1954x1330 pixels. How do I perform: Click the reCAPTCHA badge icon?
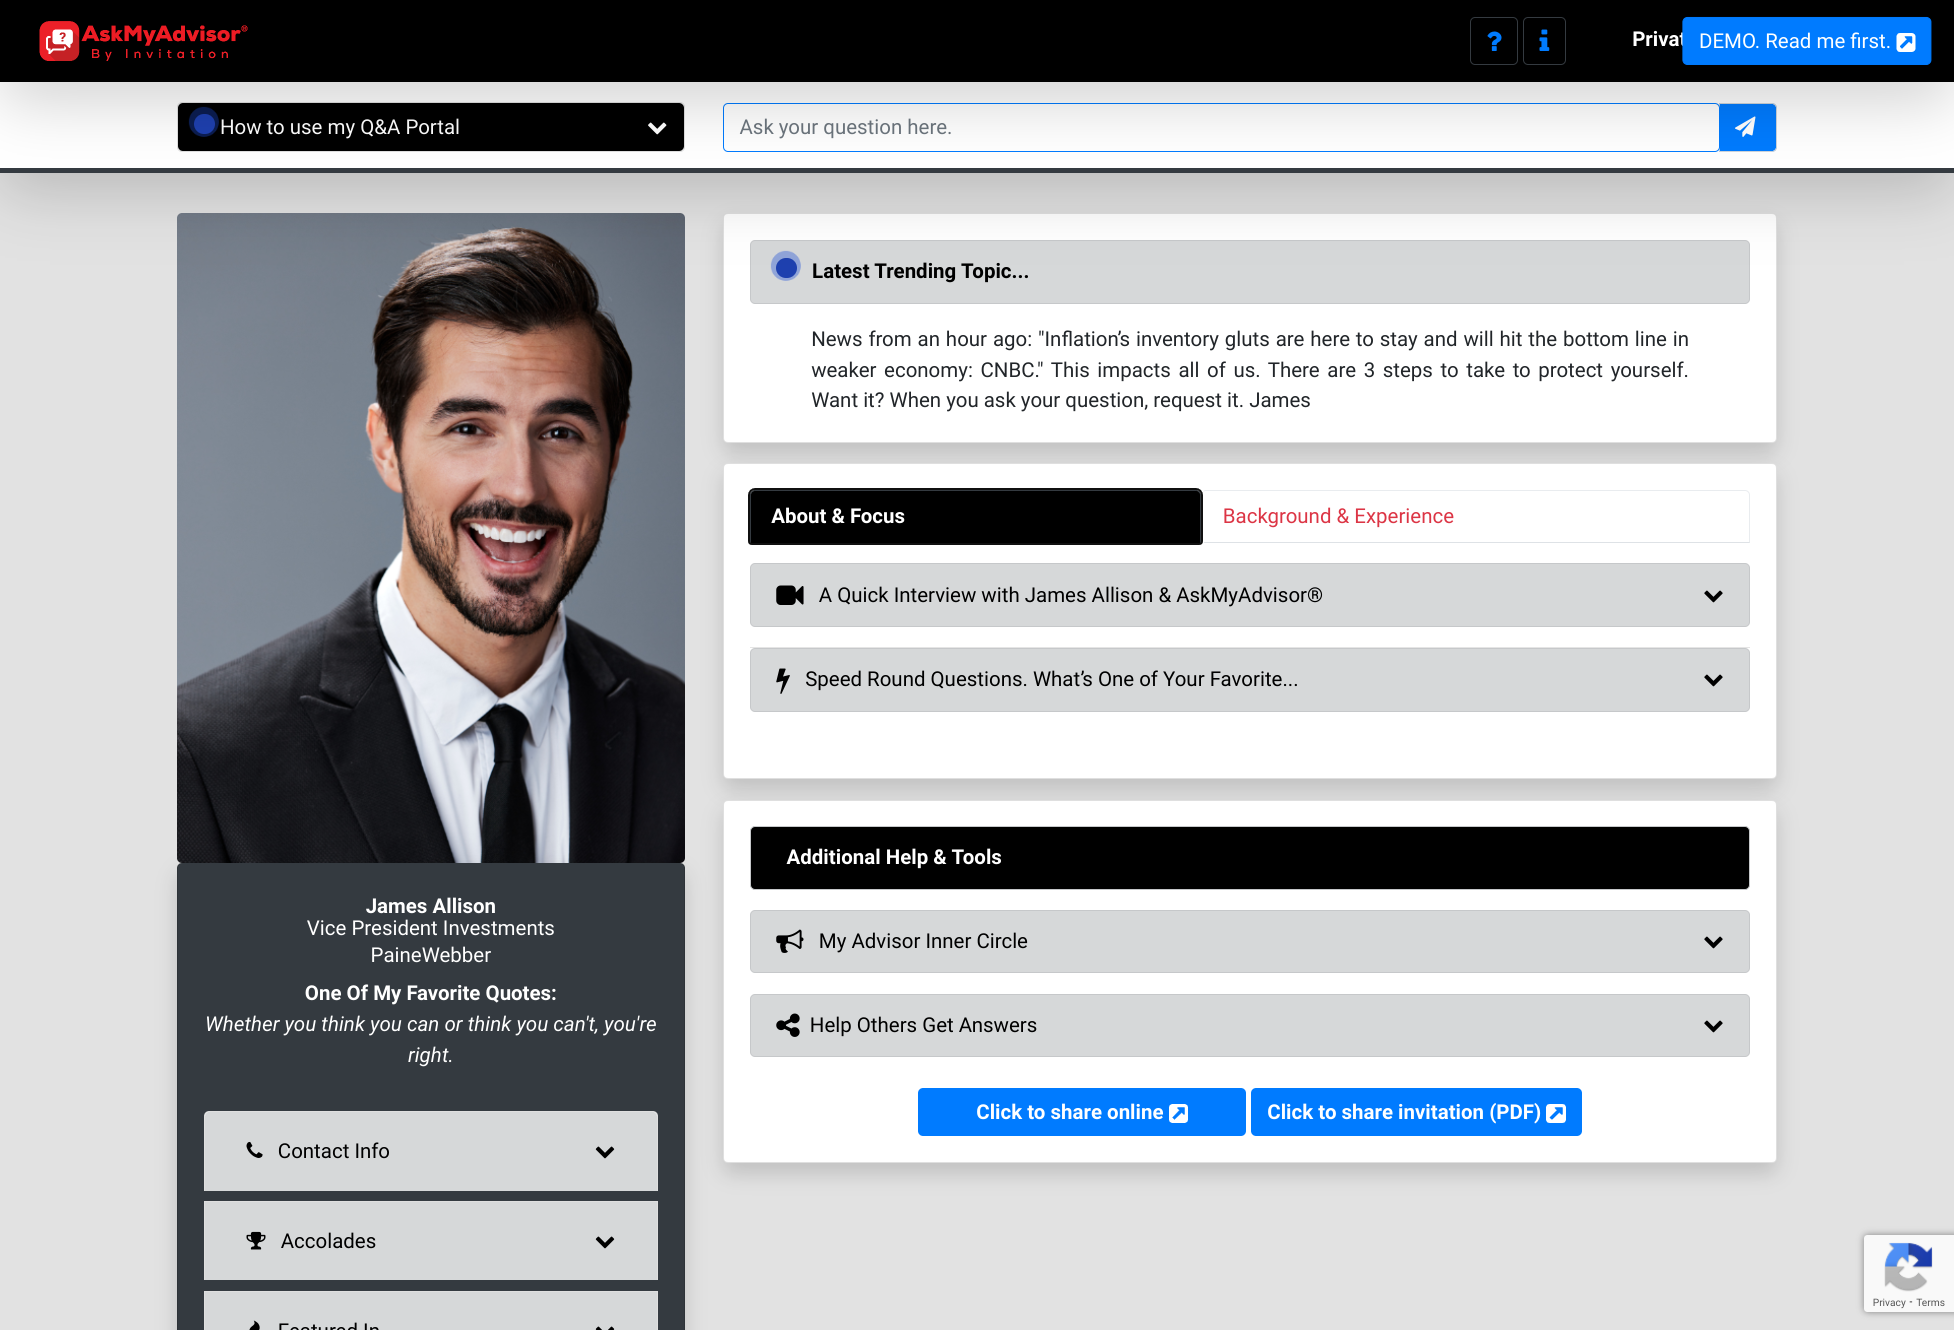click(1907, 1265)
